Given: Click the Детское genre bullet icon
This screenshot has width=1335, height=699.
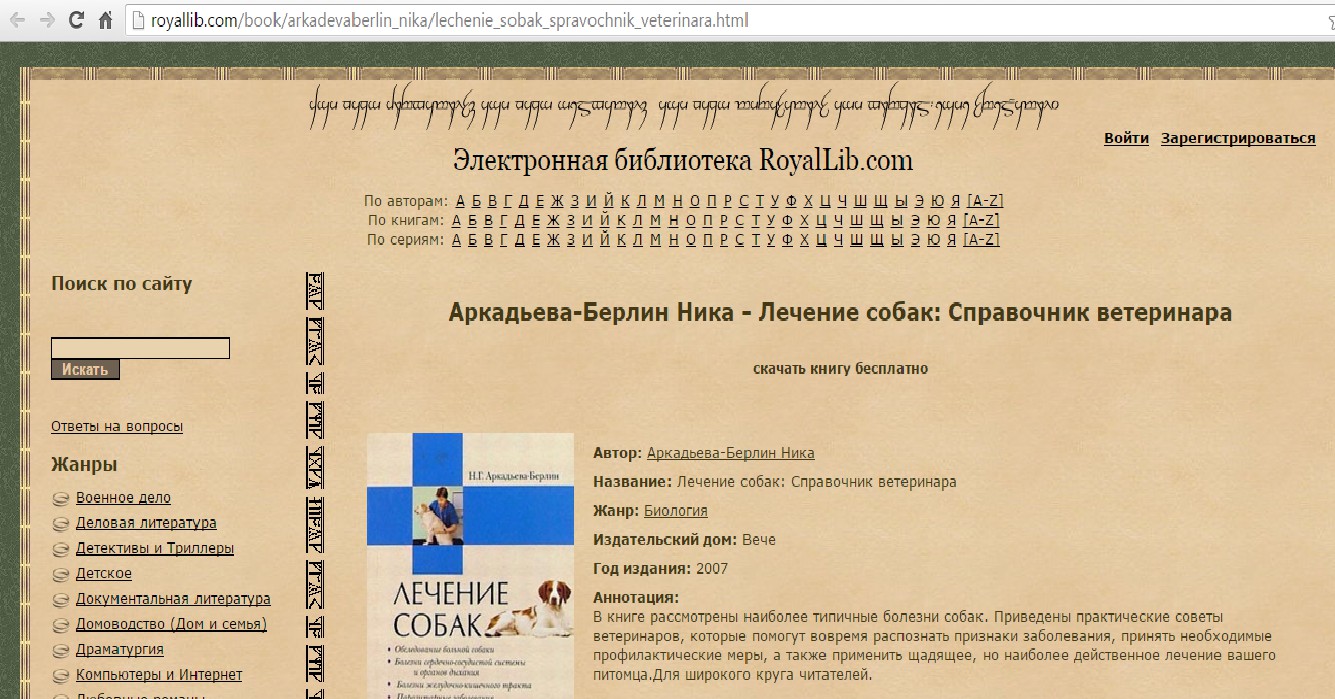Looking at the screenshot, I should click(60, 574).
